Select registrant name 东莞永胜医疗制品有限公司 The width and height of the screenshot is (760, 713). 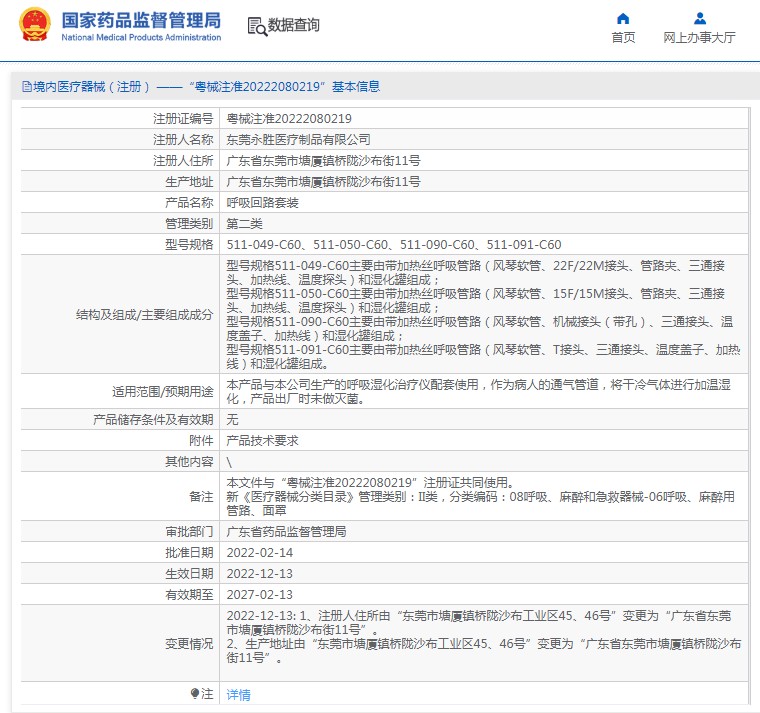[299, 140]
